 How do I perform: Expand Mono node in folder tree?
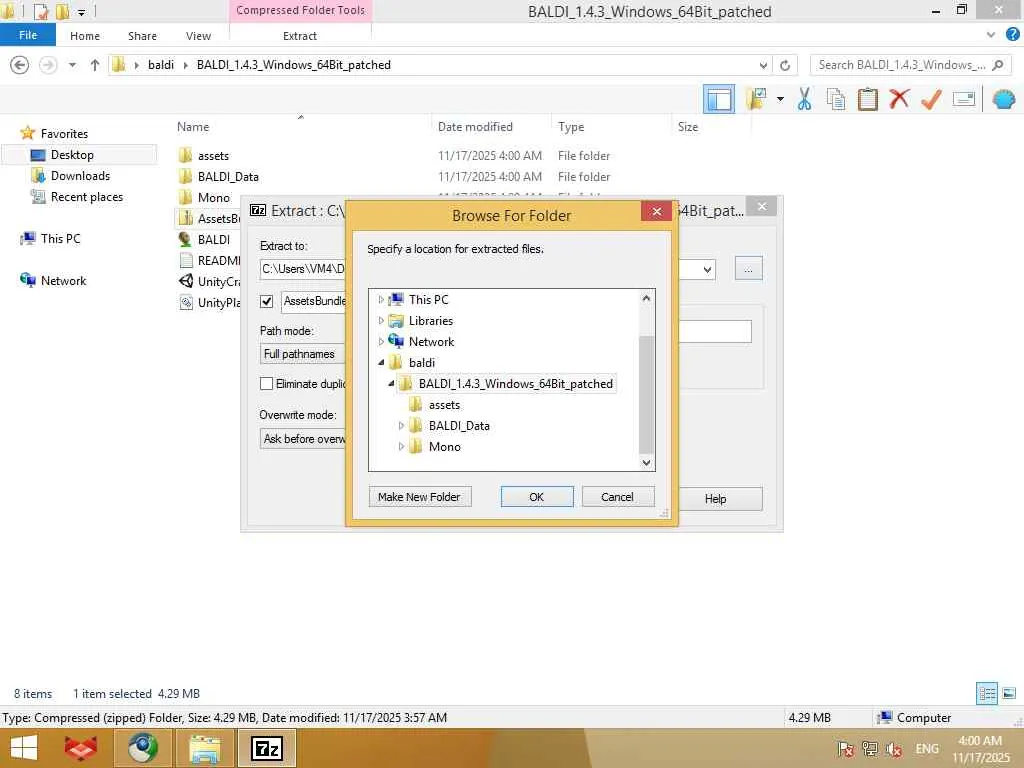coord(401,447)
